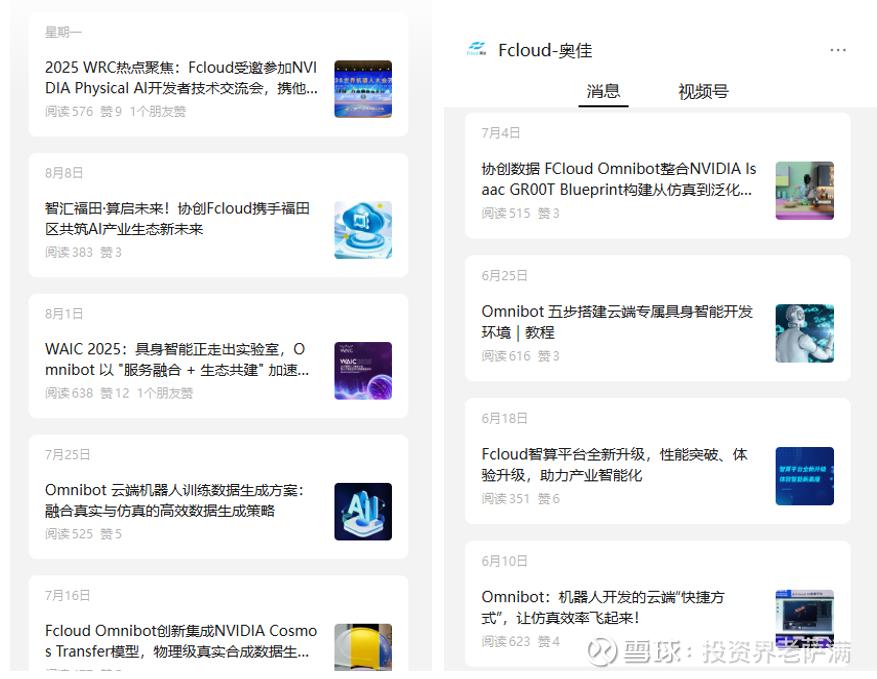The width and height of the screenshot is (877, 679).
Task: Click the 阅读 351 赞 6 stats
Action: point(520,498)
